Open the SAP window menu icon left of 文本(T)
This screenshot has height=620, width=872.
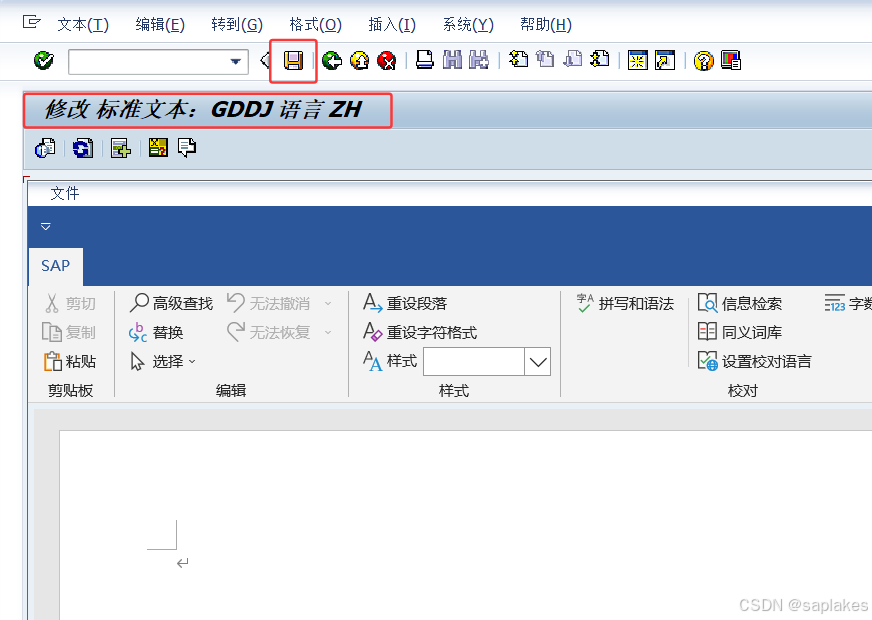click(x=31, y=22)
